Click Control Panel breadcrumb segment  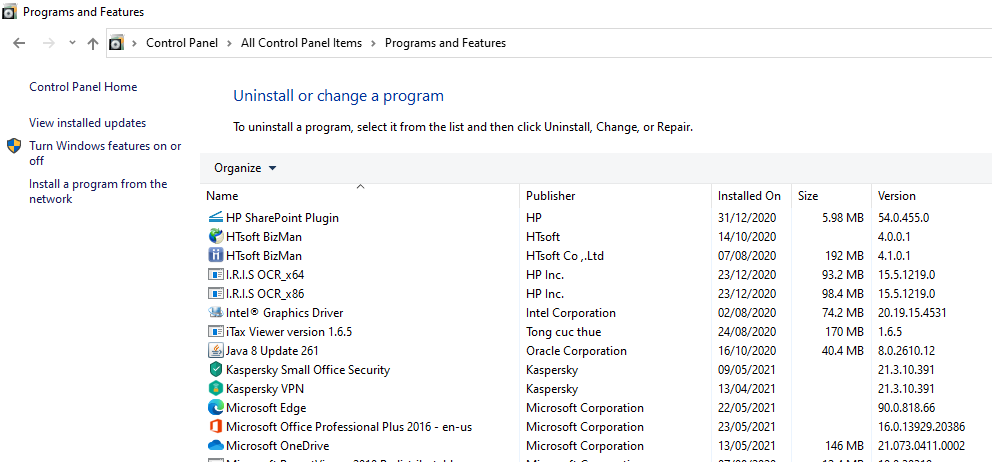[182, 43]
